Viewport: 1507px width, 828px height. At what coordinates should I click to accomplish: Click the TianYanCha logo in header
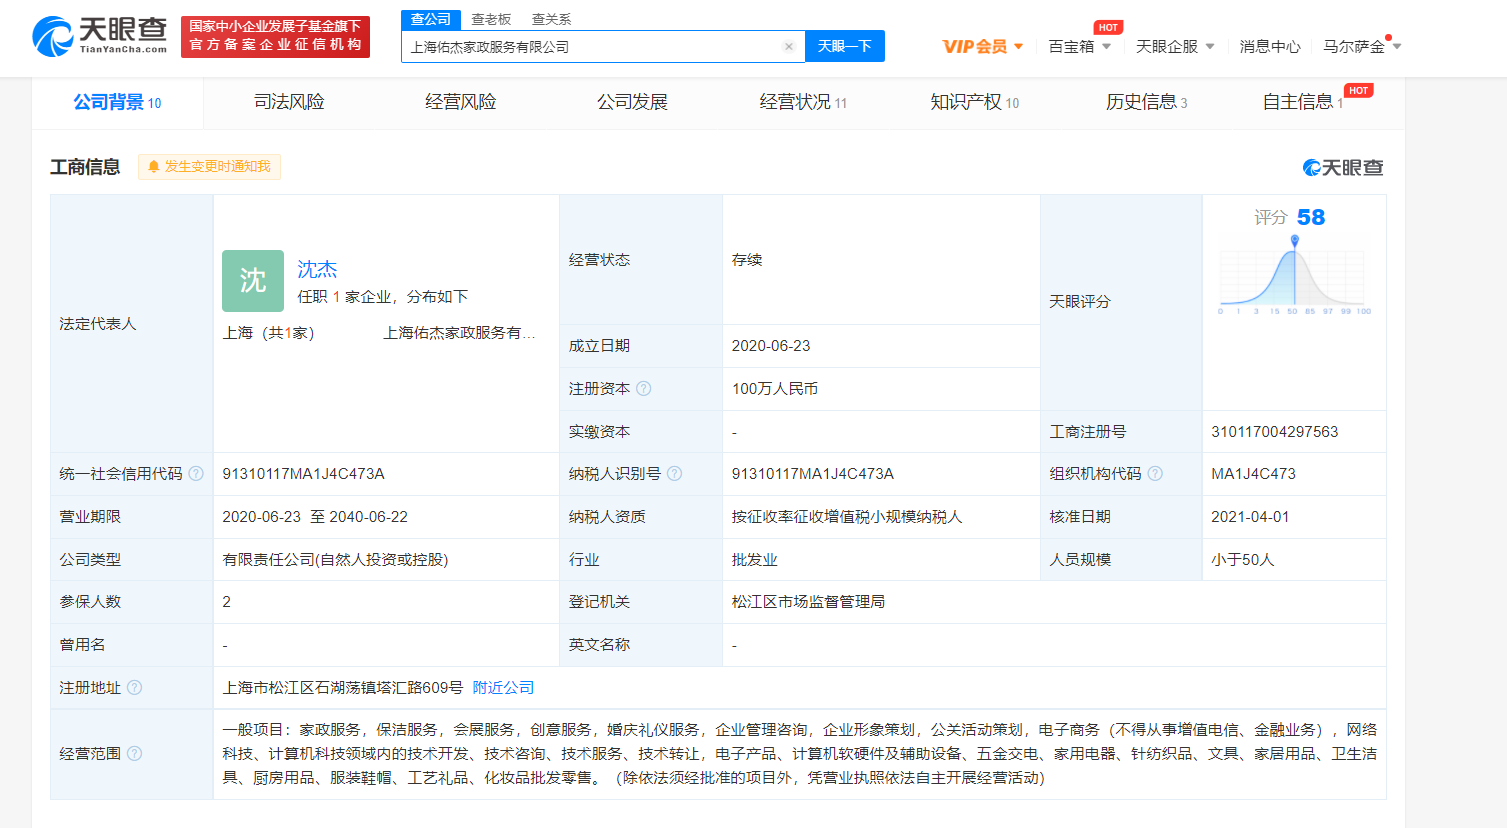click(x=100, y=36)
